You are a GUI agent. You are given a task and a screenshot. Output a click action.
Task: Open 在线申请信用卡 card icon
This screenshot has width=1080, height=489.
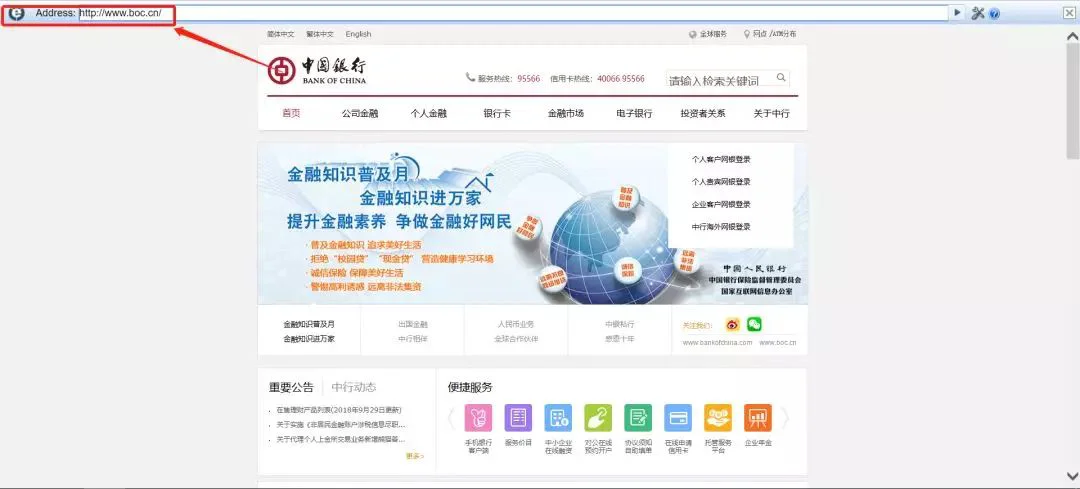tap(678, 417)
